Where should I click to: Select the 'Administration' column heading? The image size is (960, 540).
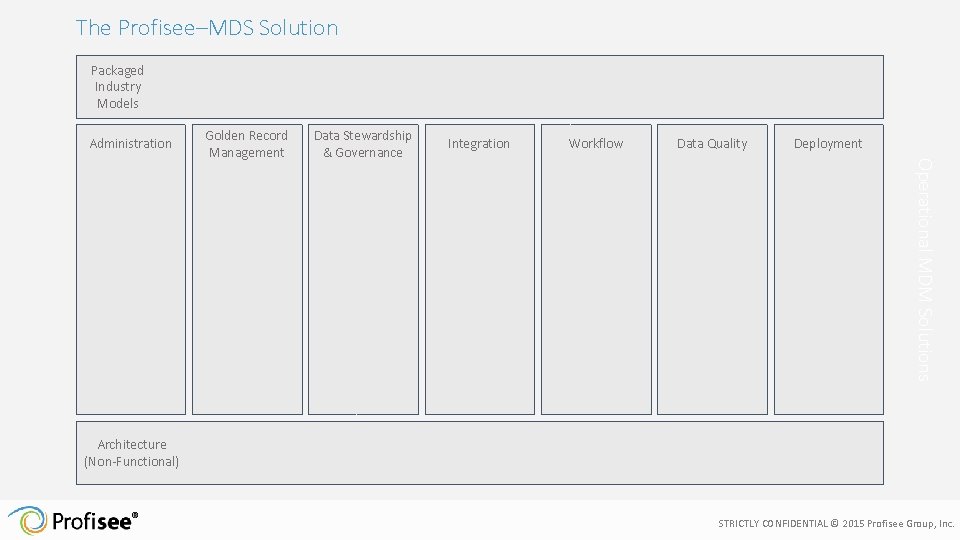[x=130, y=143]
